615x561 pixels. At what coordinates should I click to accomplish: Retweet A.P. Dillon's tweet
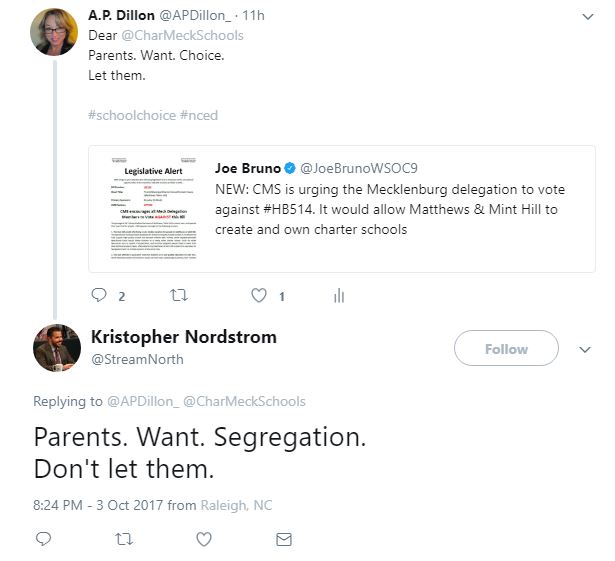(x=180, y=295)
